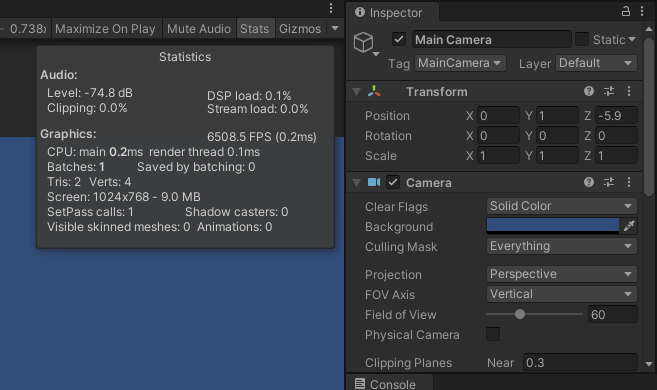Collapse the Transform component foldout
This screenshot has height=390, width=657.
(357, 91)
